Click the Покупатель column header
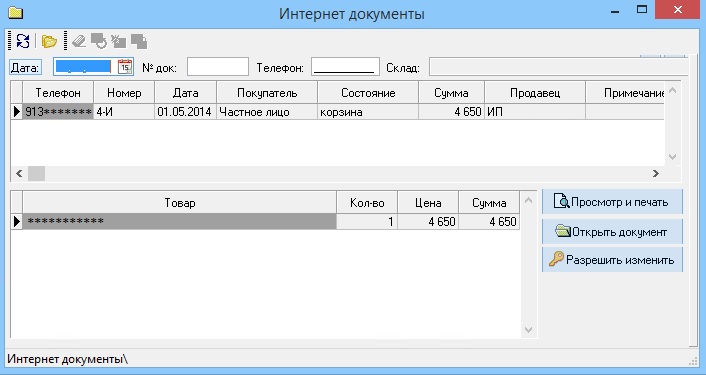Image resolution: width=706 pixels, height=375 pixels. click(x=267, y=93)
